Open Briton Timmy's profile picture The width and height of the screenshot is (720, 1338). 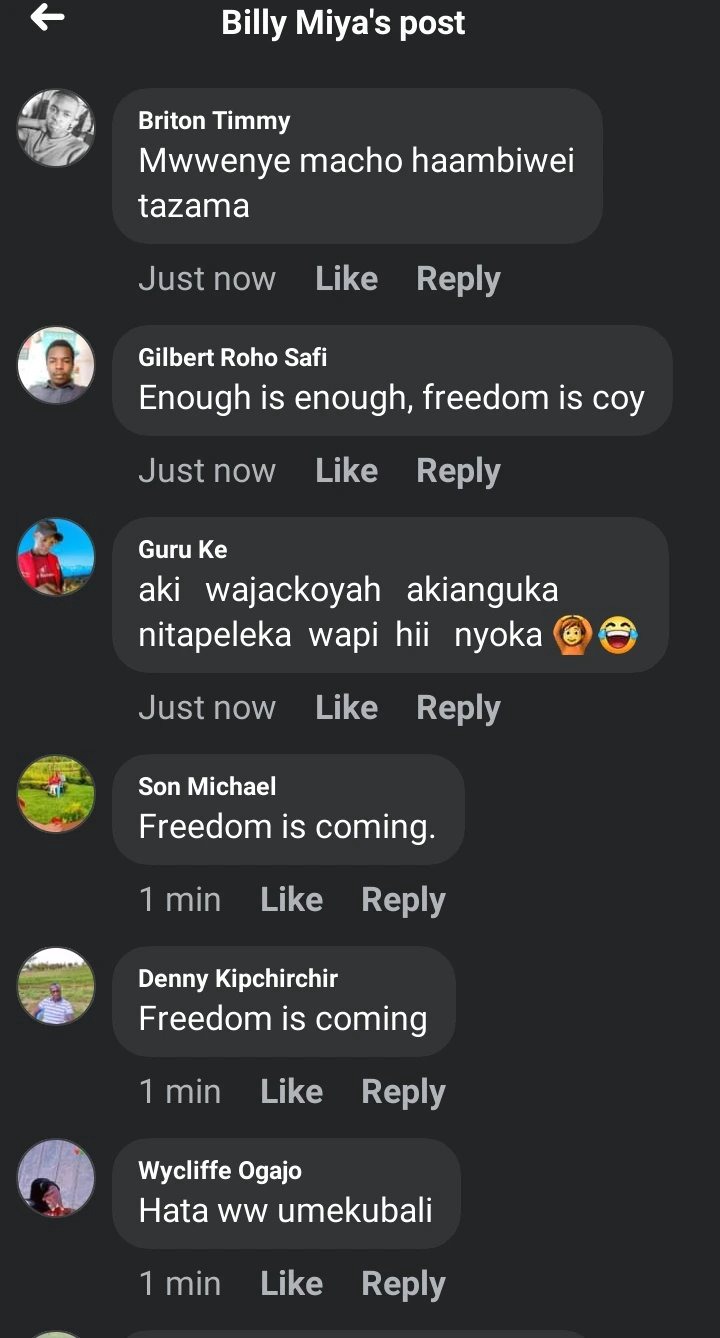pos(56,128)
